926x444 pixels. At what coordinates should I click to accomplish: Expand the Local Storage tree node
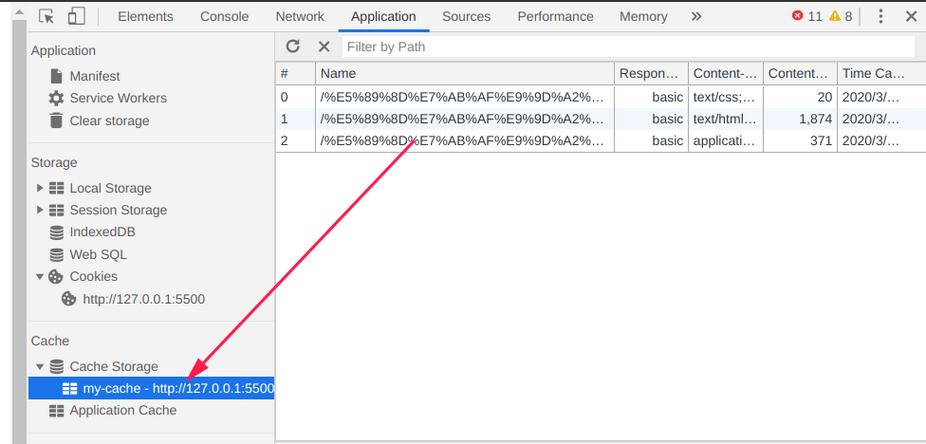40,188
